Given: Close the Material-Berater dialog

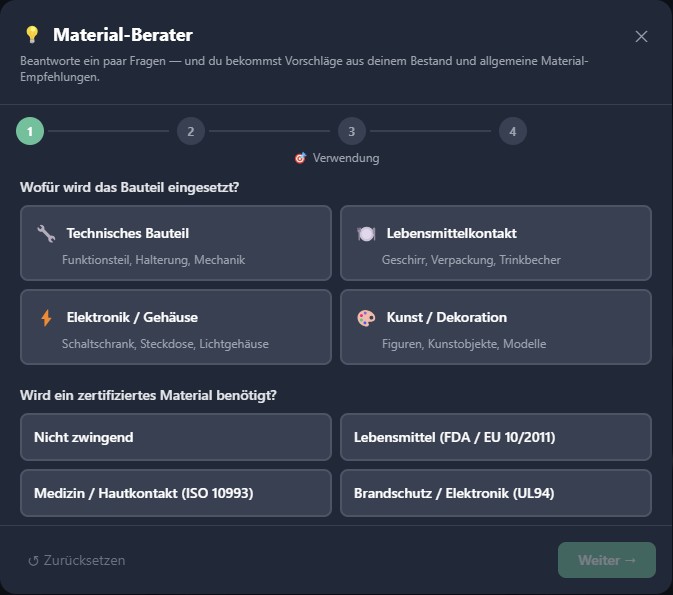Looking at the screenshot, I should pyautogui.click(x=641, y=36).
